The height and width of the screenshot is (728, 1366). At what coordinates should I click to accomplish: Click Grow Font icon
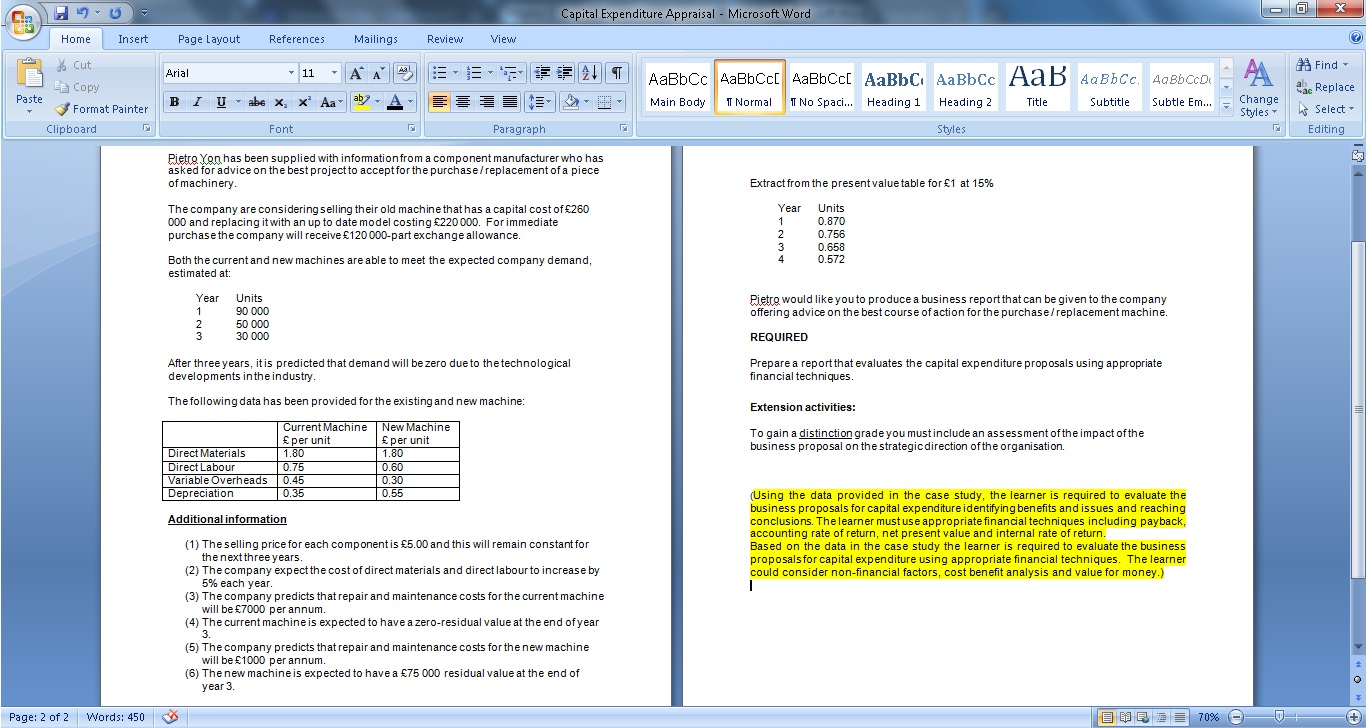357,73
